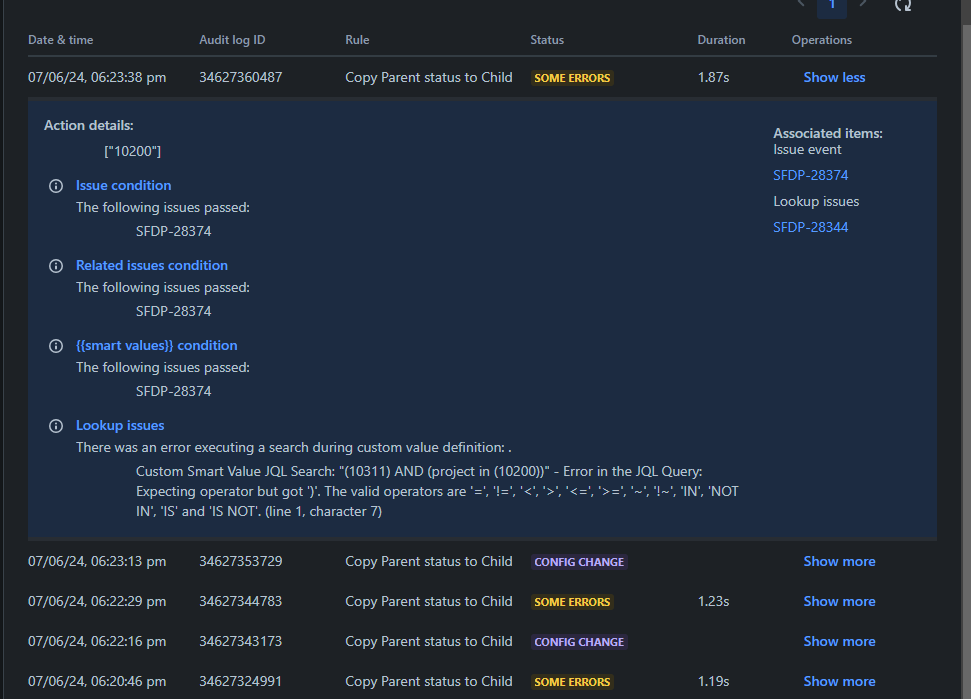Click timestamp 07/06/24, 06:22:16 pm

pos(97,641)
